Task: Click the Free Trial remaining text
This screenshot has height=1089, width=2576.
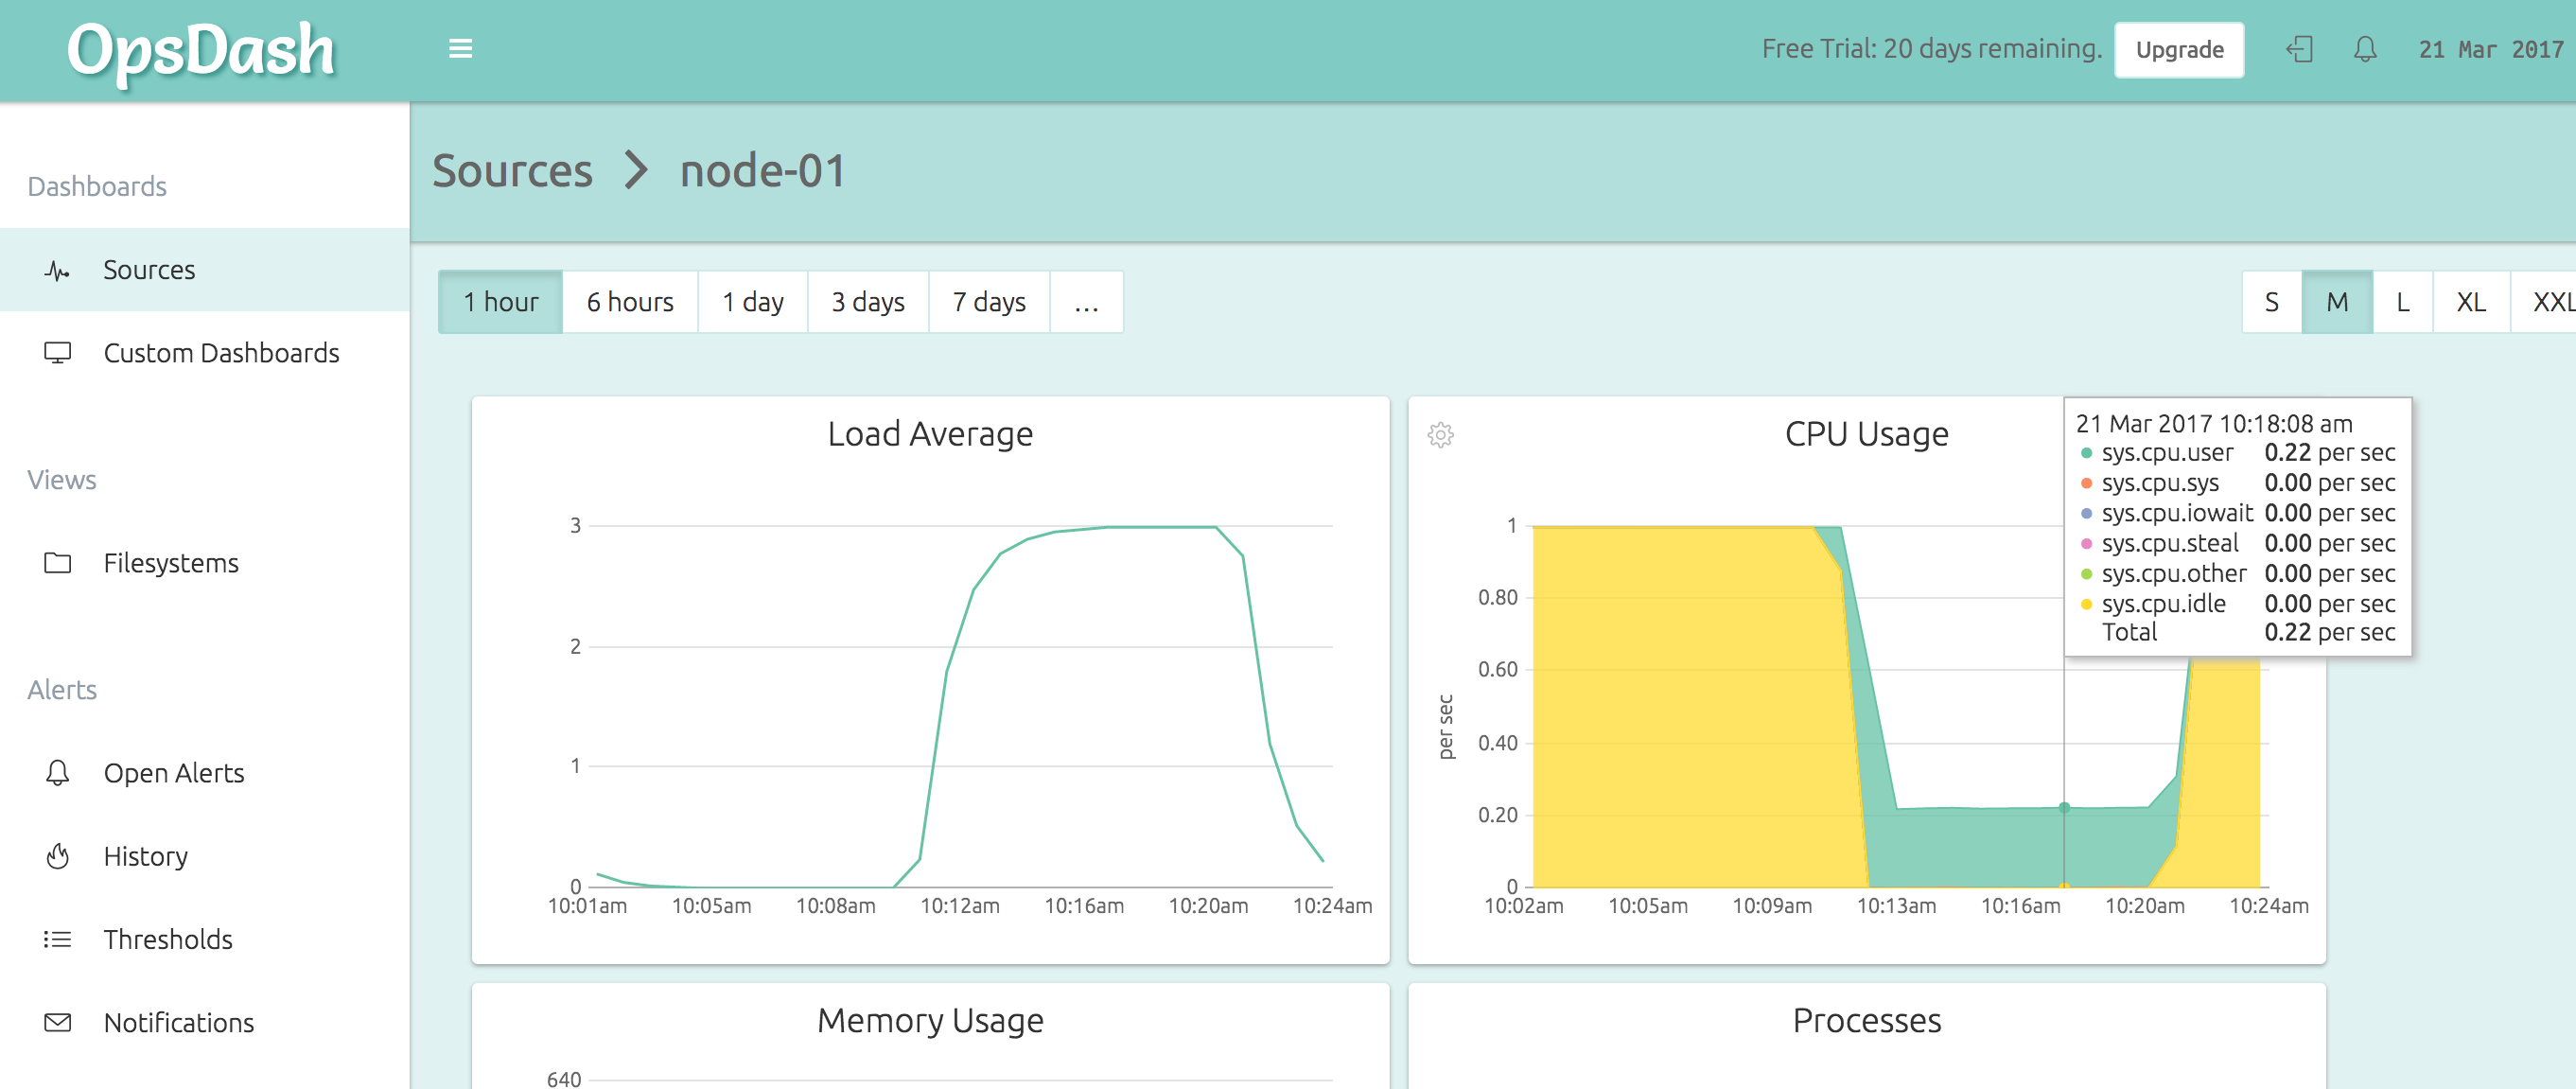Action: coord(1931,49)
